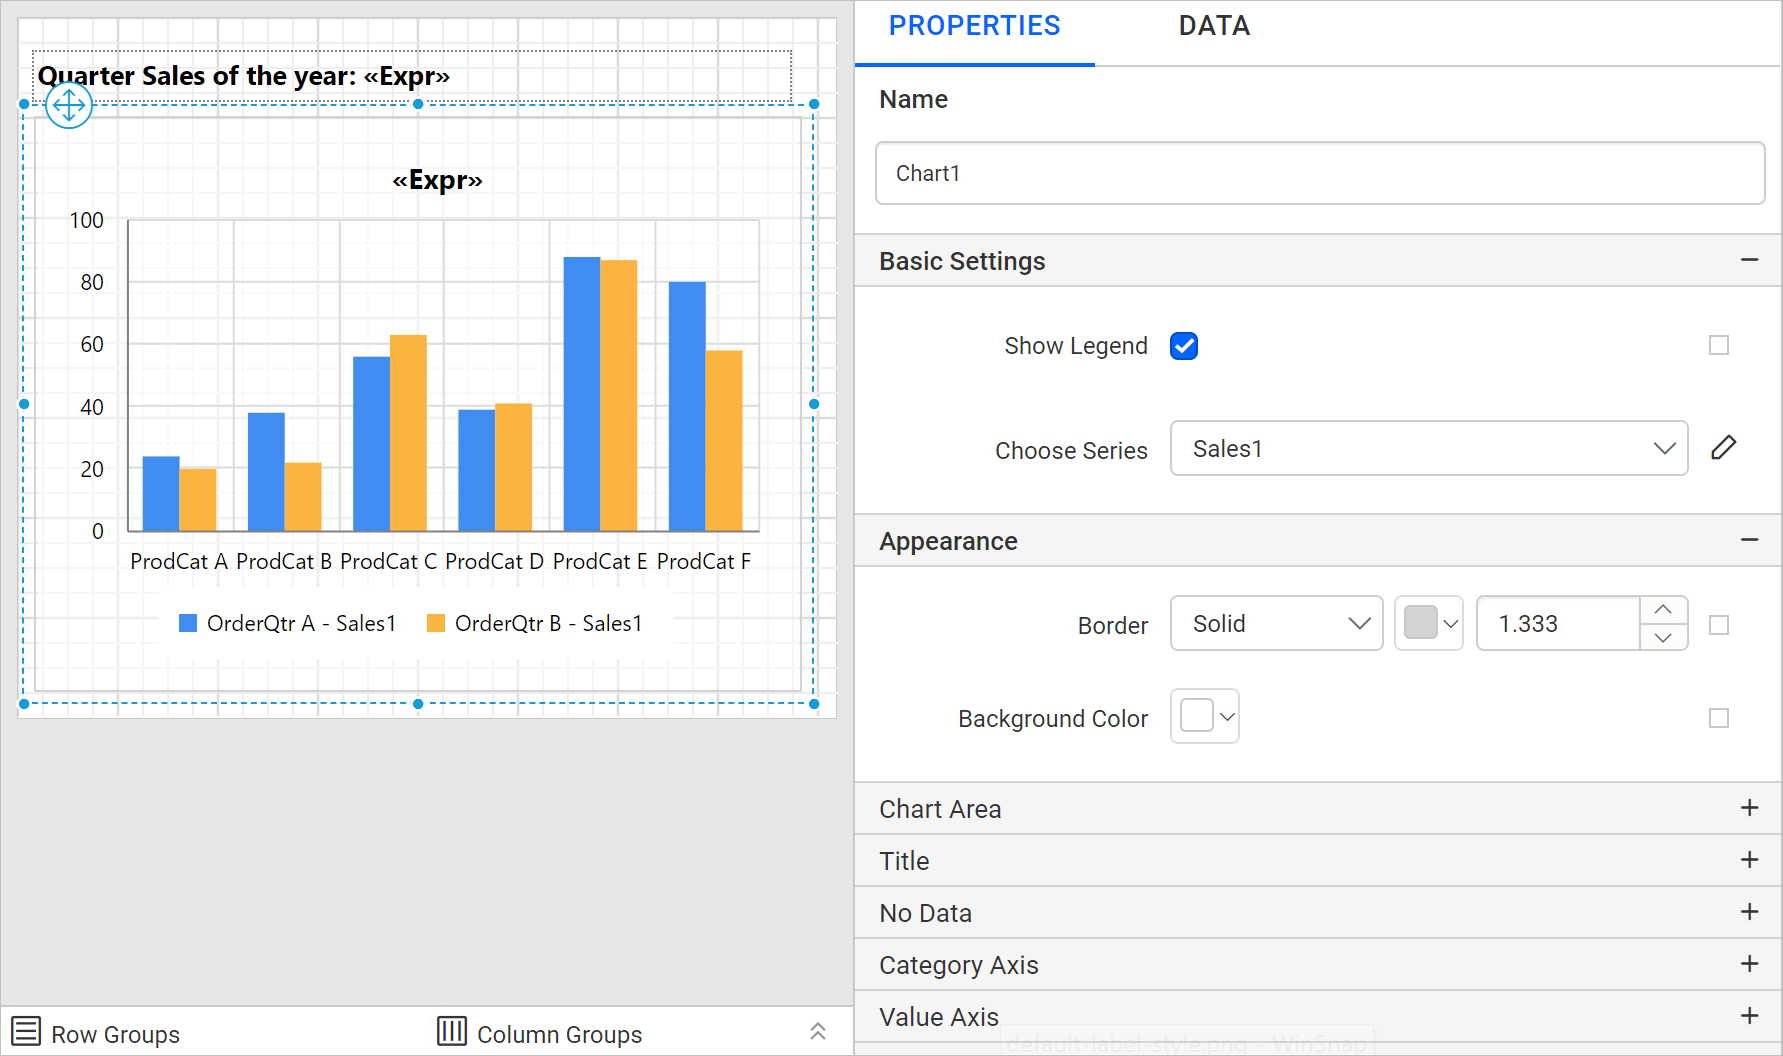The width and height of the screenshot is (1783, 1056).
Task: Collapse the Basic Settings section
Action: (x=1750, y=260)
